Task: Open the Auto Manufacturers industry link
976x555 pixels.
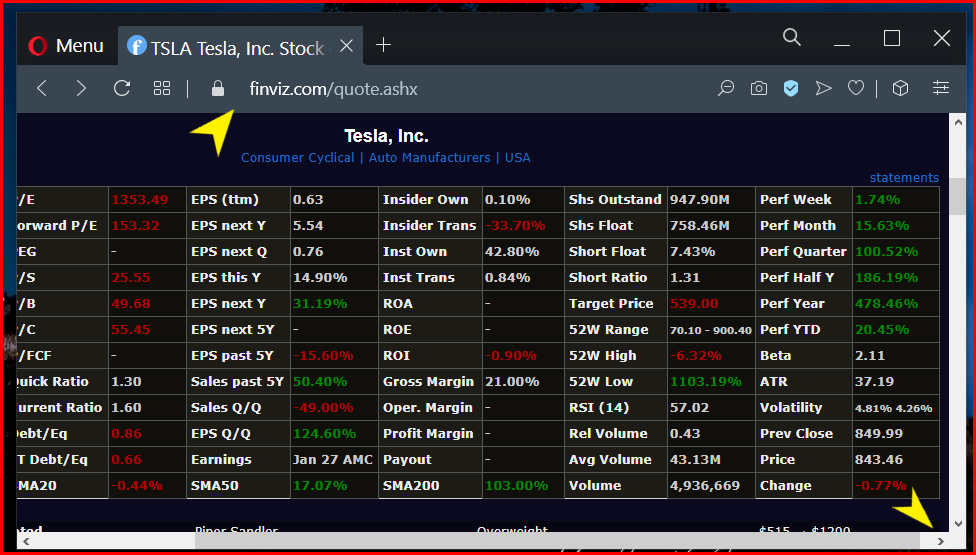Action: click(429, 157)
